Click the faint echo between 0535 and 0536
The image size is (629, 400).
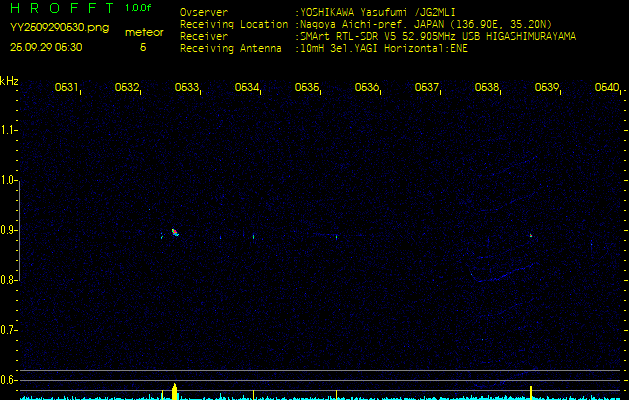tap(336, 237)
